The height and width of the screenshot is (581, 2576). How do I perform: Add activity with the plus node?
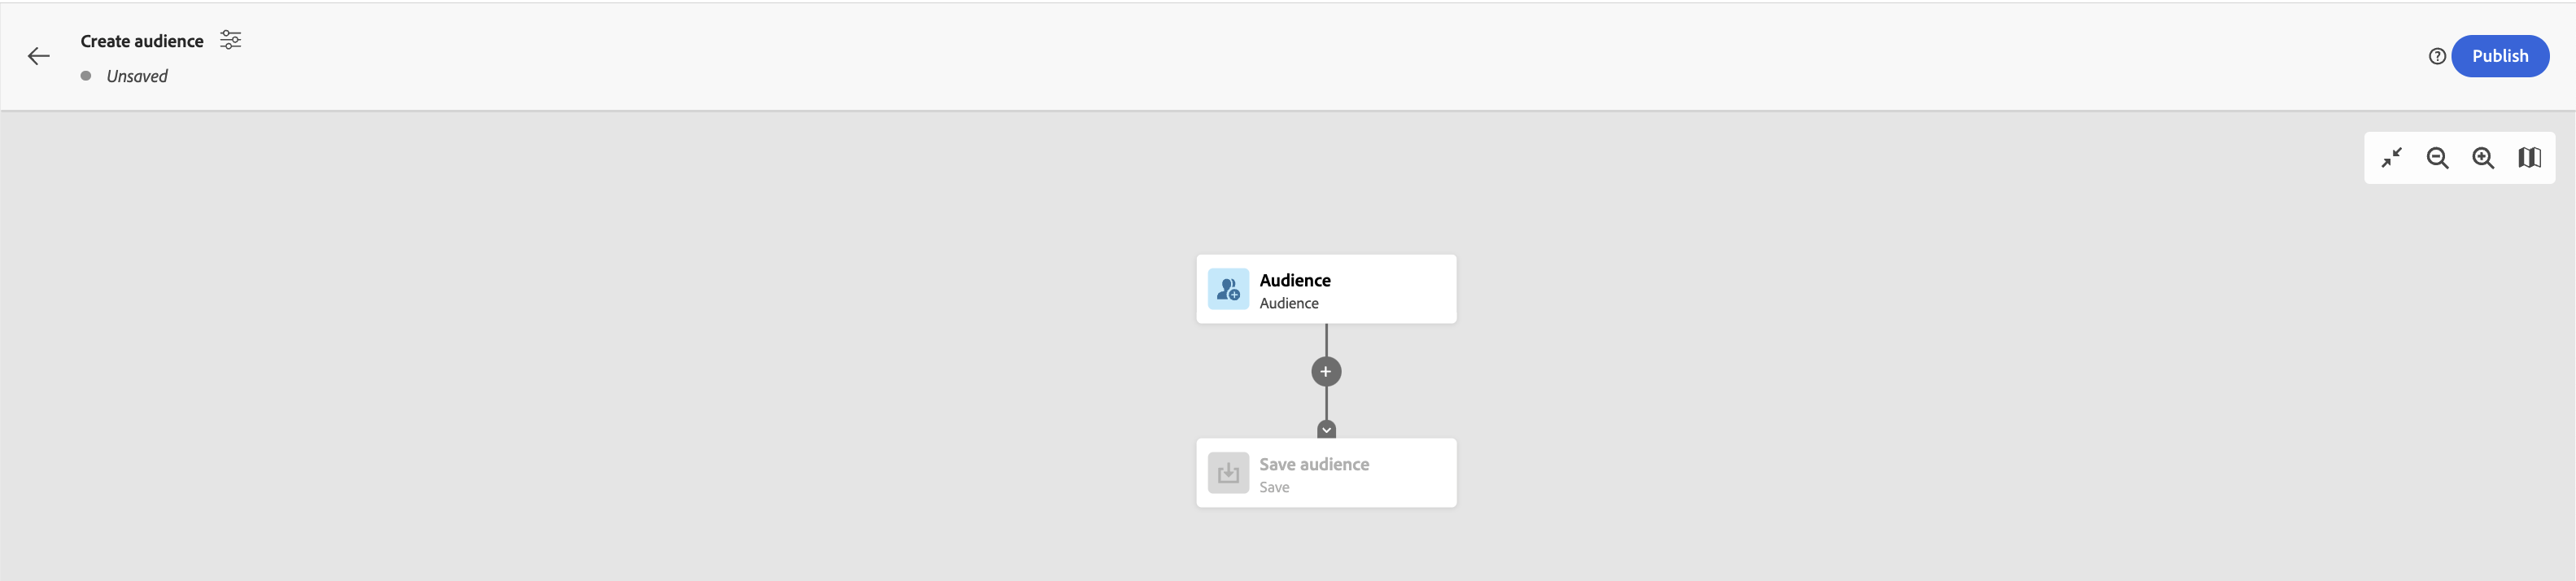(1326, 372)
